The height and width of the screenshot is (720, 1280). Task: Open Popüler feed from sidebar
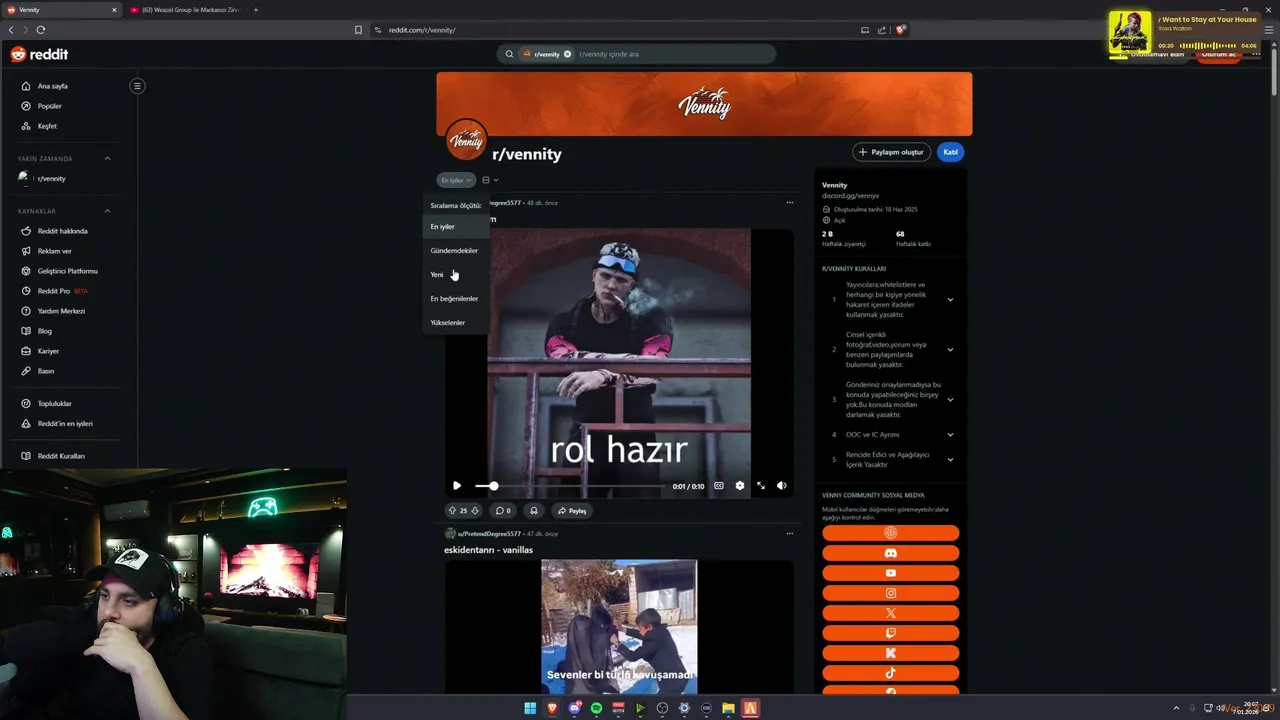[49, 106]
